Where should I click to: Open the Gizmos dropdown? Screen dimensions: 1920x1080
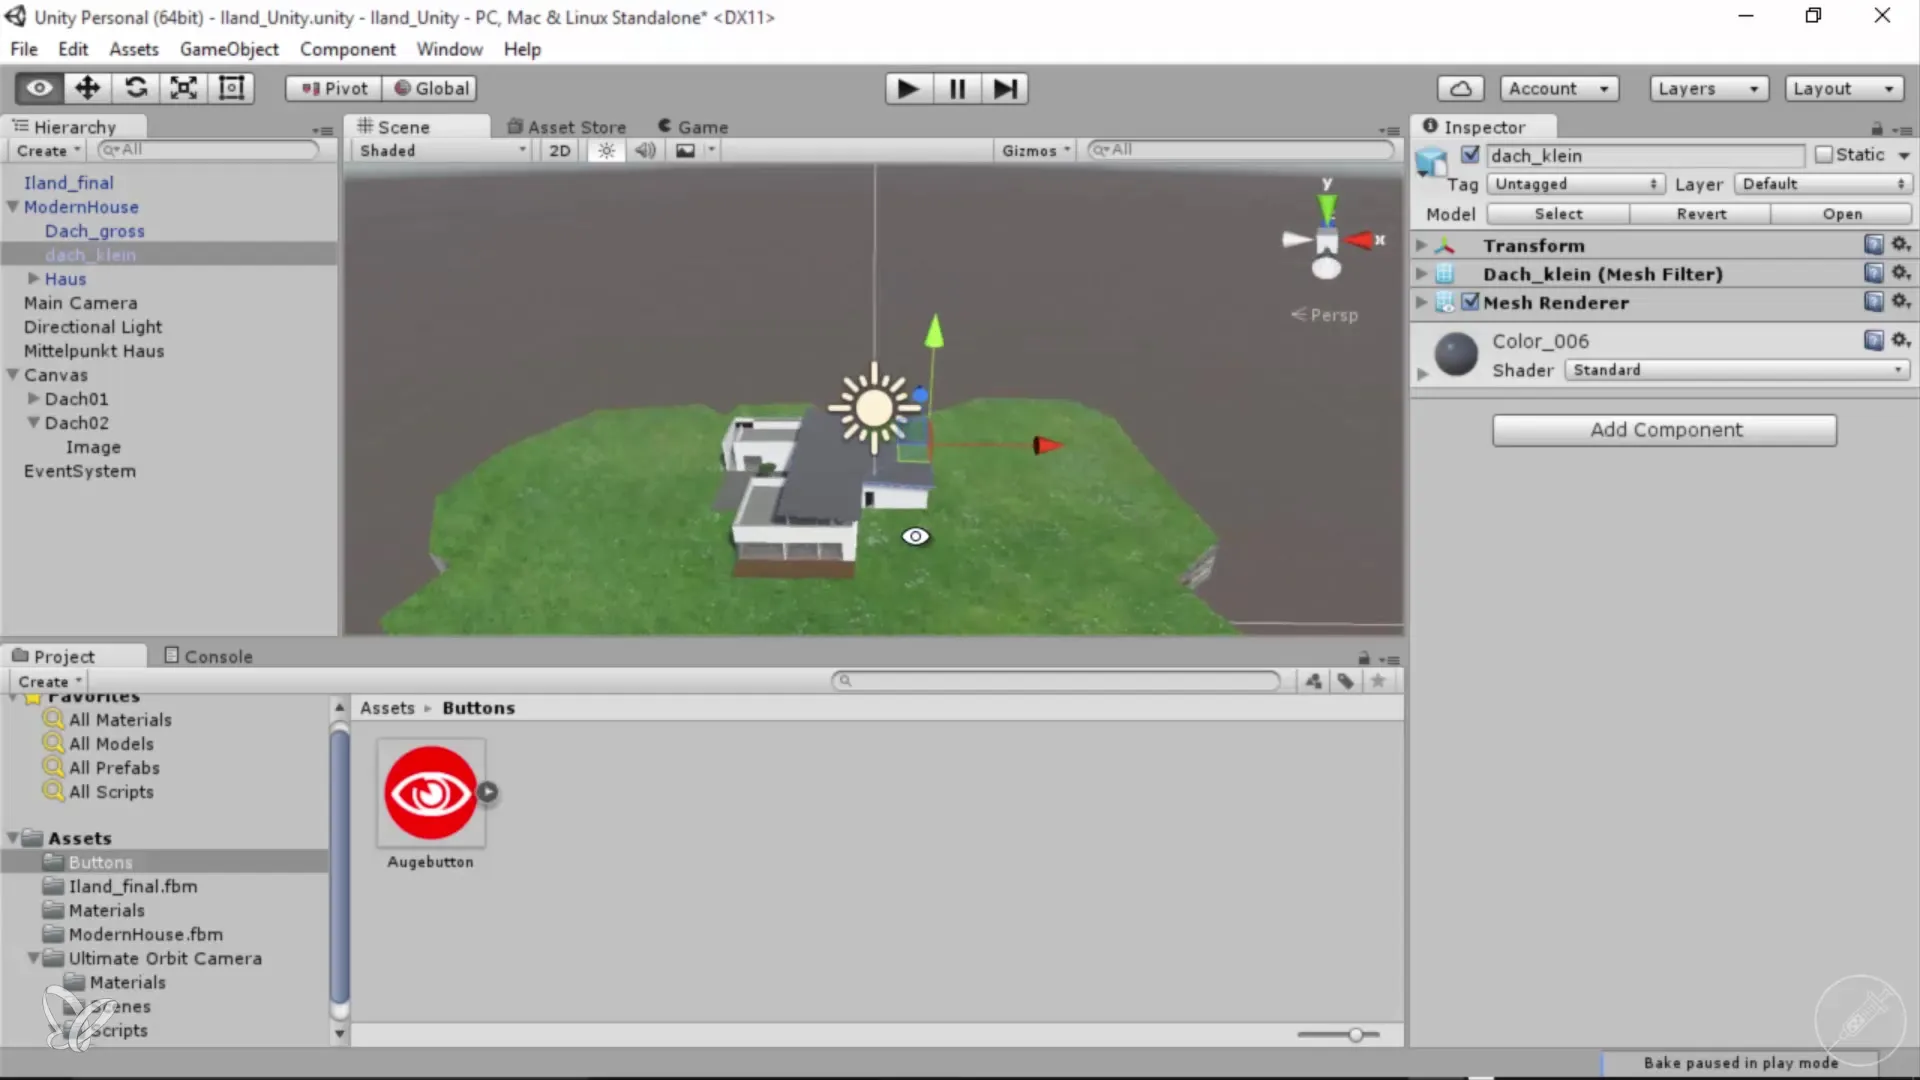1037,151
